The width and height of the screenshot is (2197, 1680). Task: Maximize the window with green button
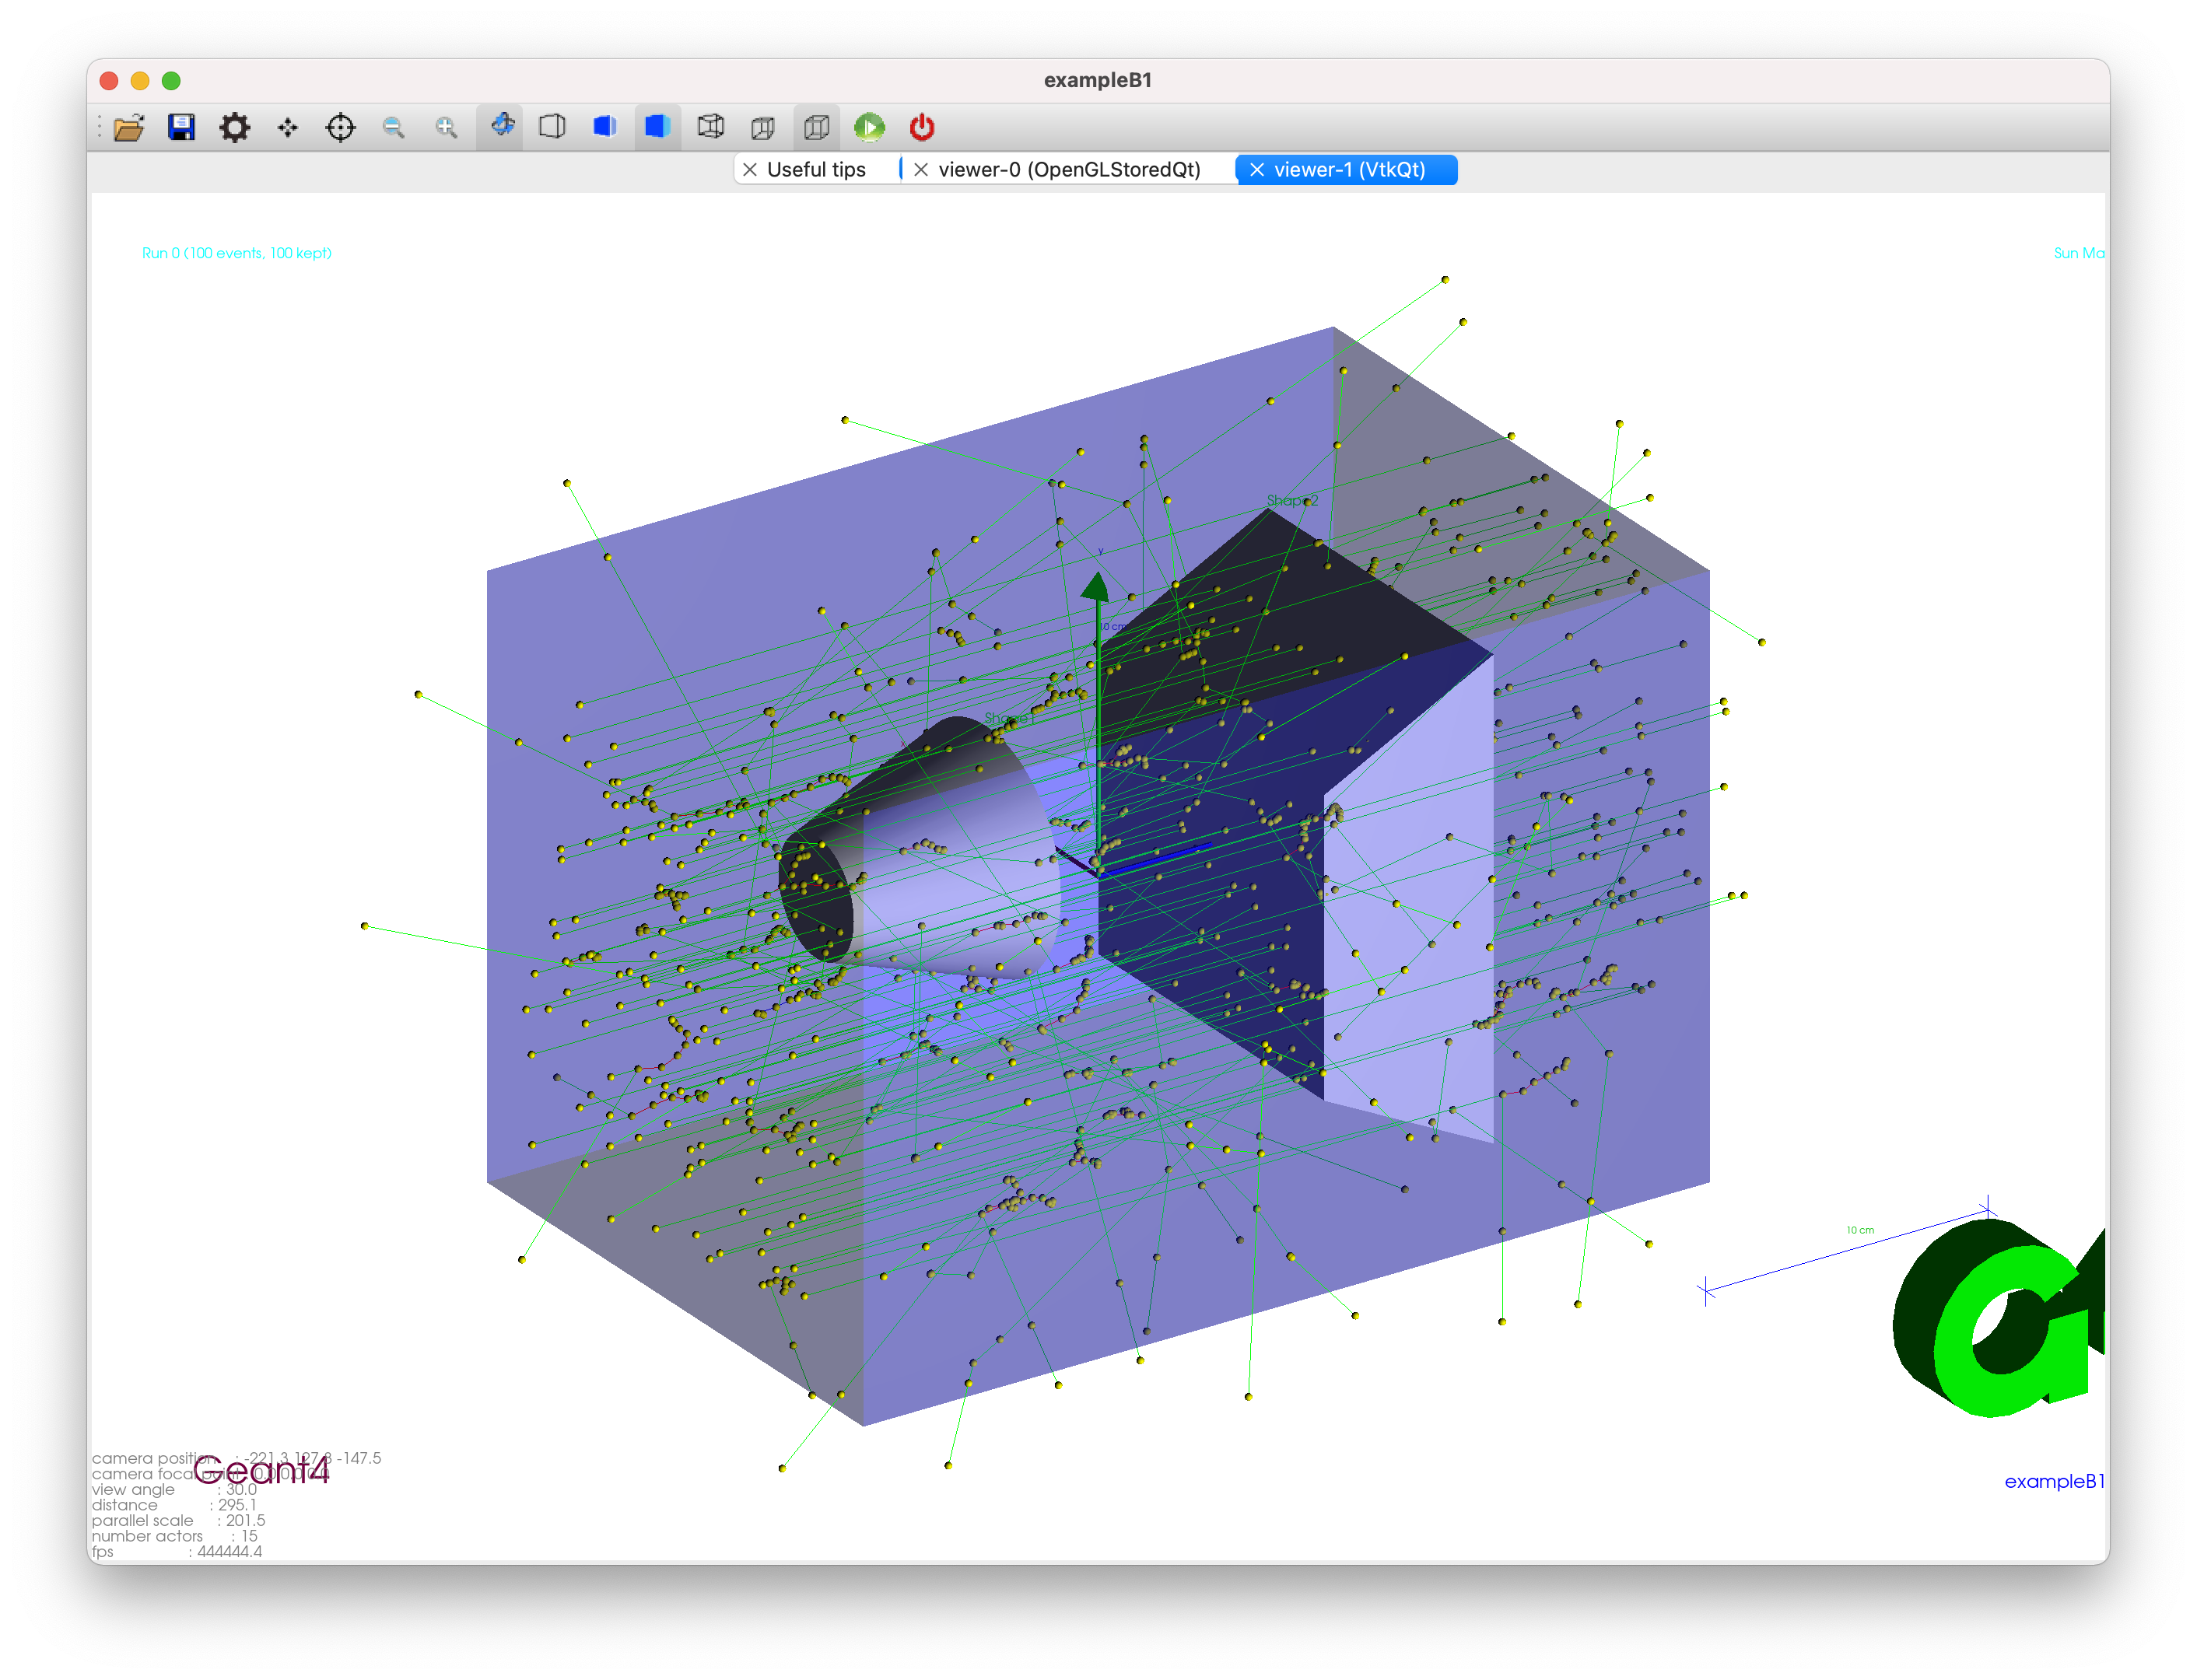coord(171,80)
